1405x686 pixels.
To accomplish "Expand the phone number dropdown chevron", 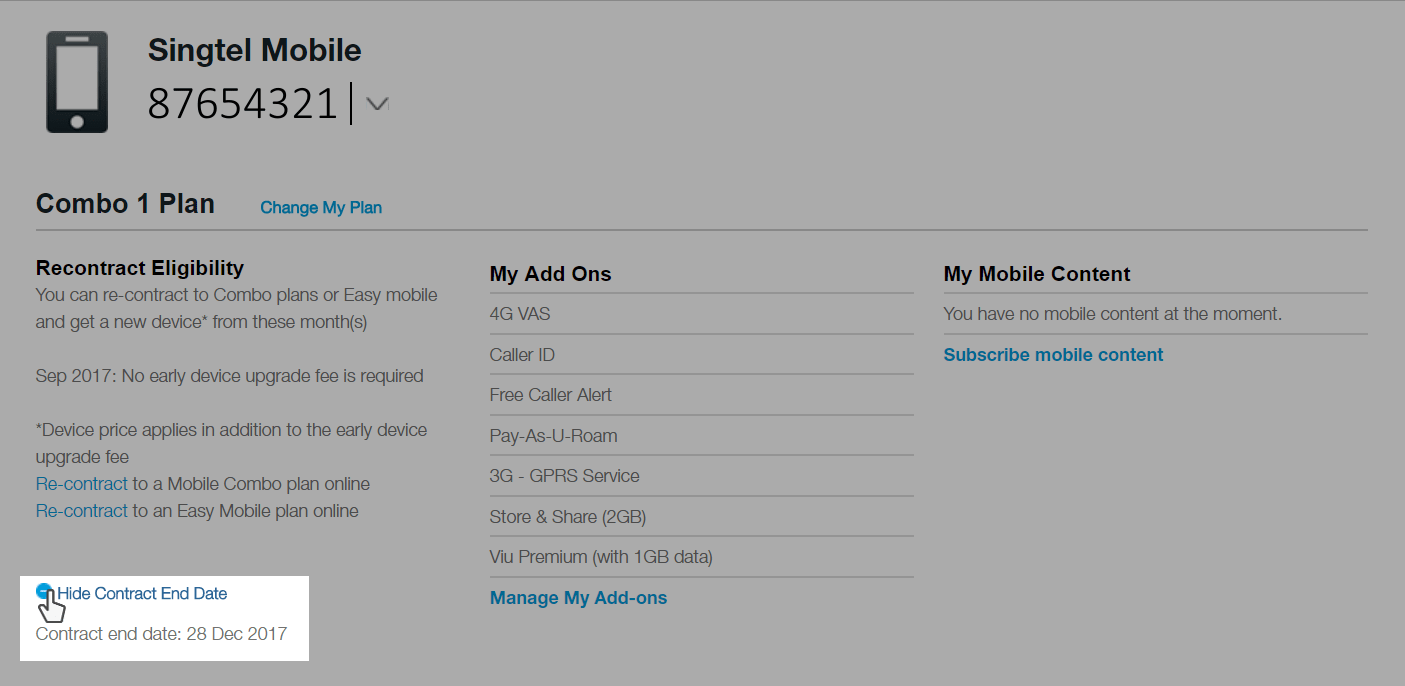I will (x=377, y=104).
